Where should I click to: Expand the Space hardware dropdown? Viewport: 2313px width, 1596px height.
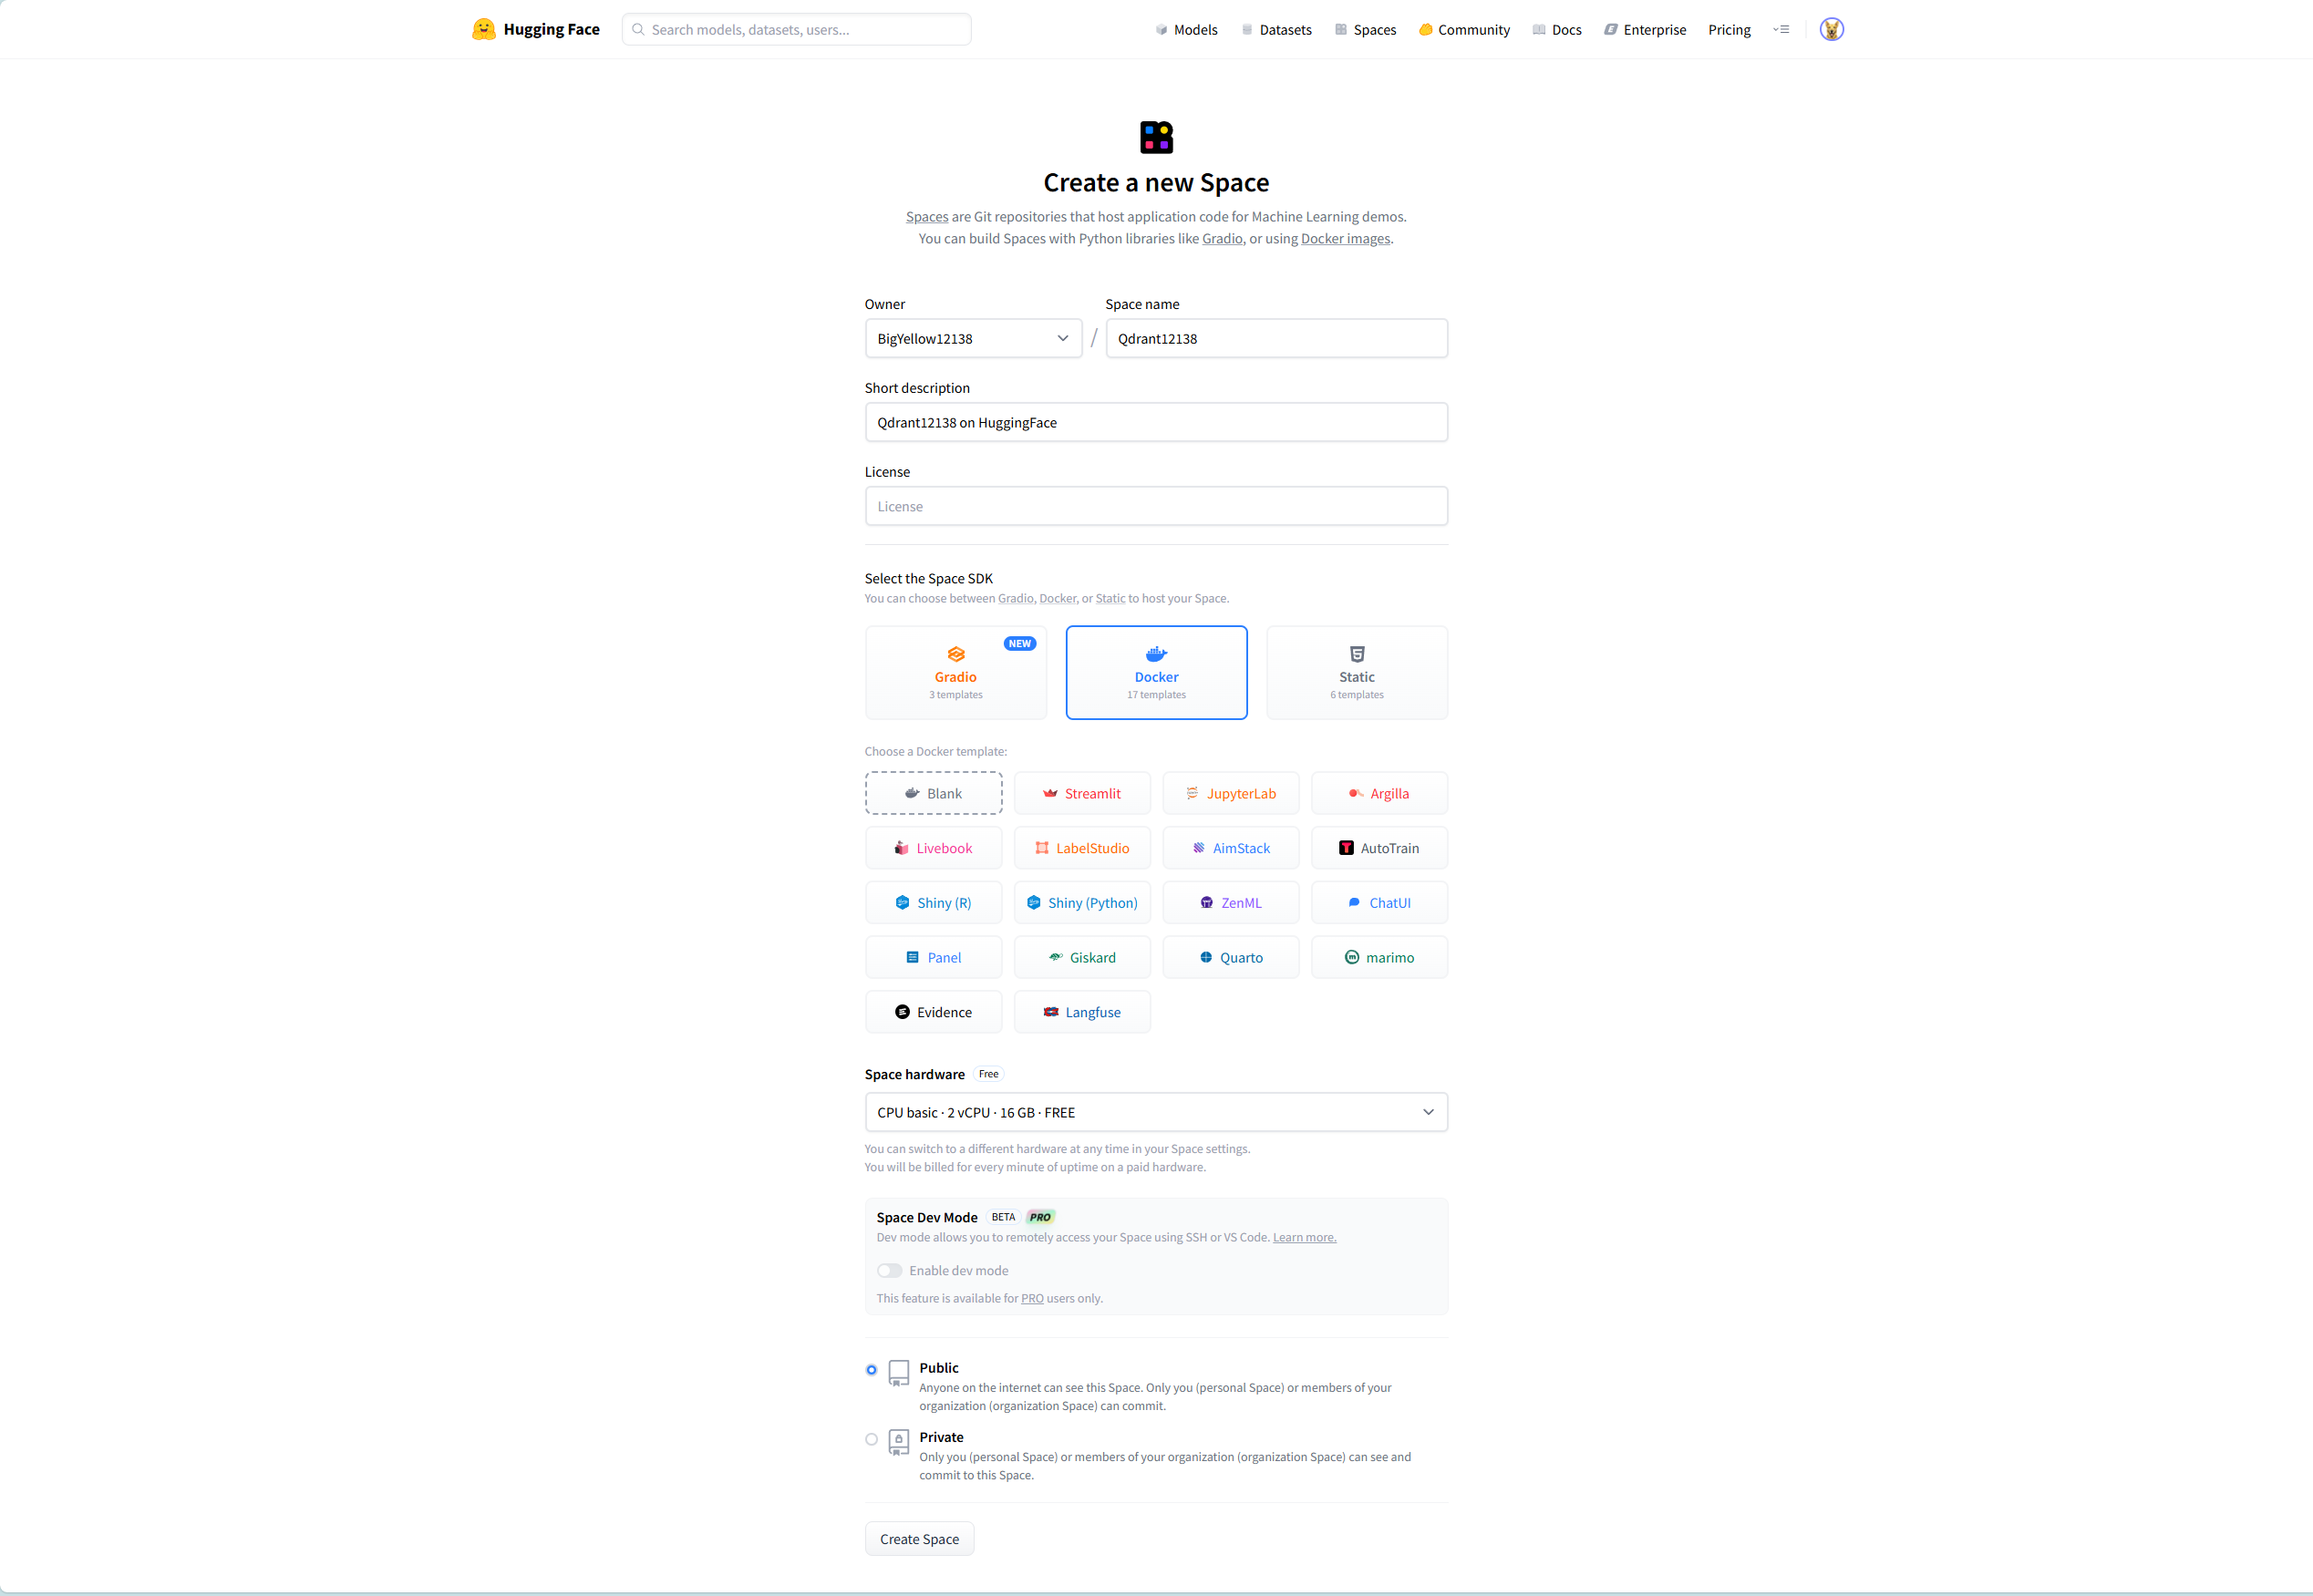1155,1112
